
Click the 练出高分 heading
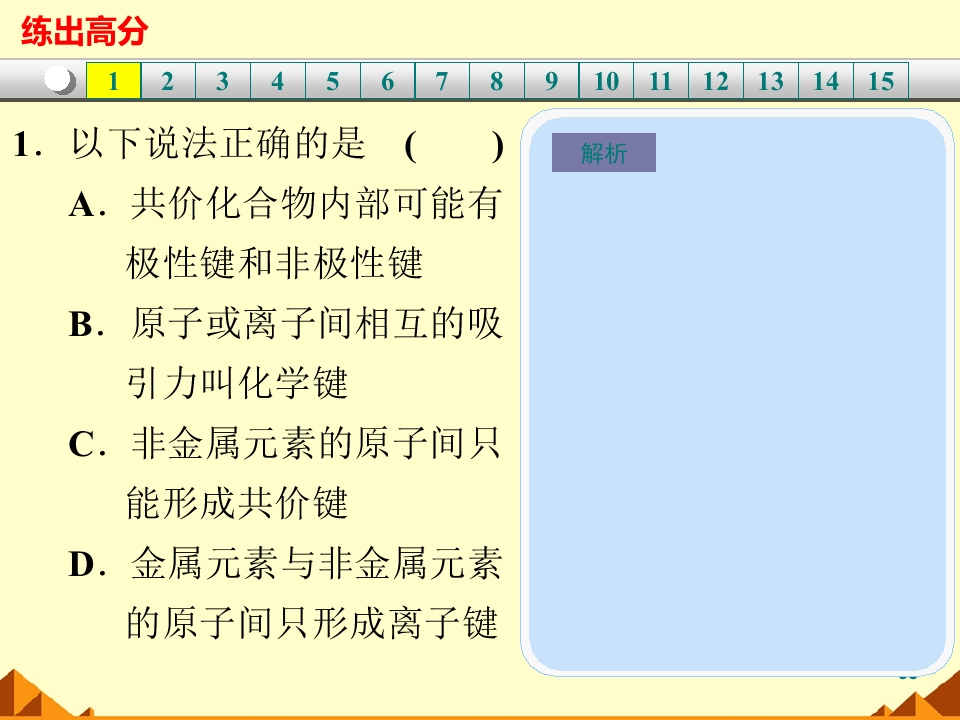coord(84,31)
